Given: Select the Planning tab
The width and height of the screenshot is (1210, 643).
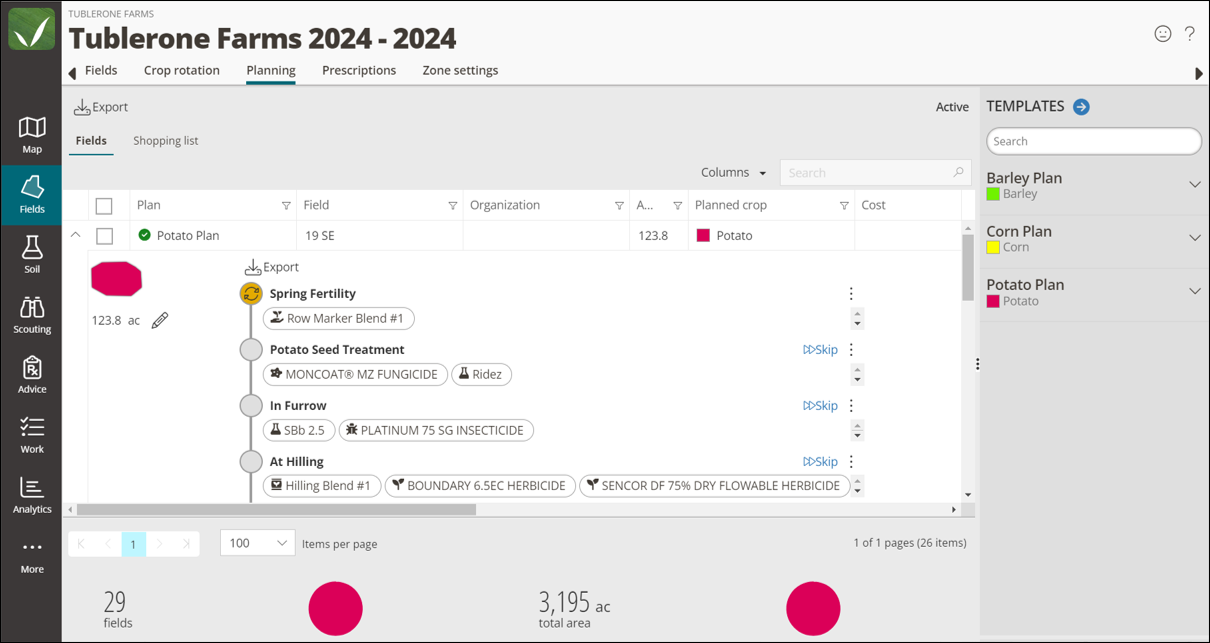Looking at the screenshot, I should pyautogui.click(x=271, y=70).
